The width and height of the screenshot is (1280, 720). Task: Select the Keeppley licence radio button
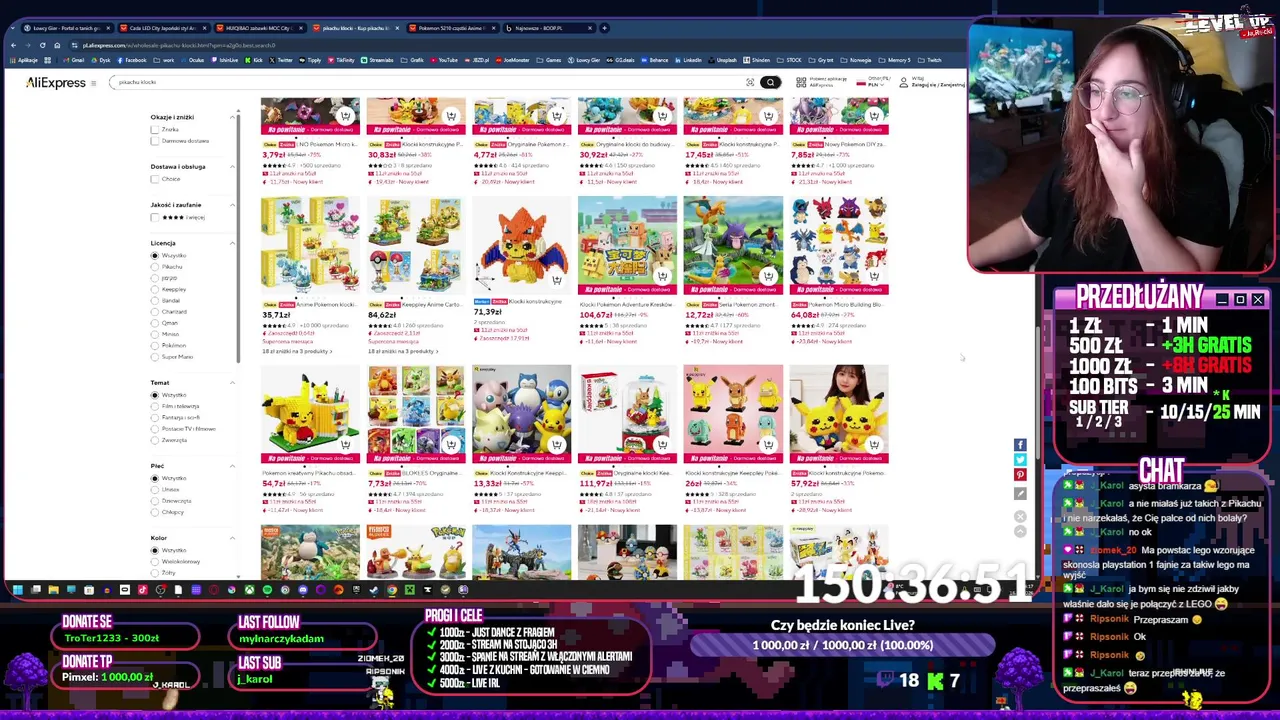pyautogui.click(x=155, y=289)
